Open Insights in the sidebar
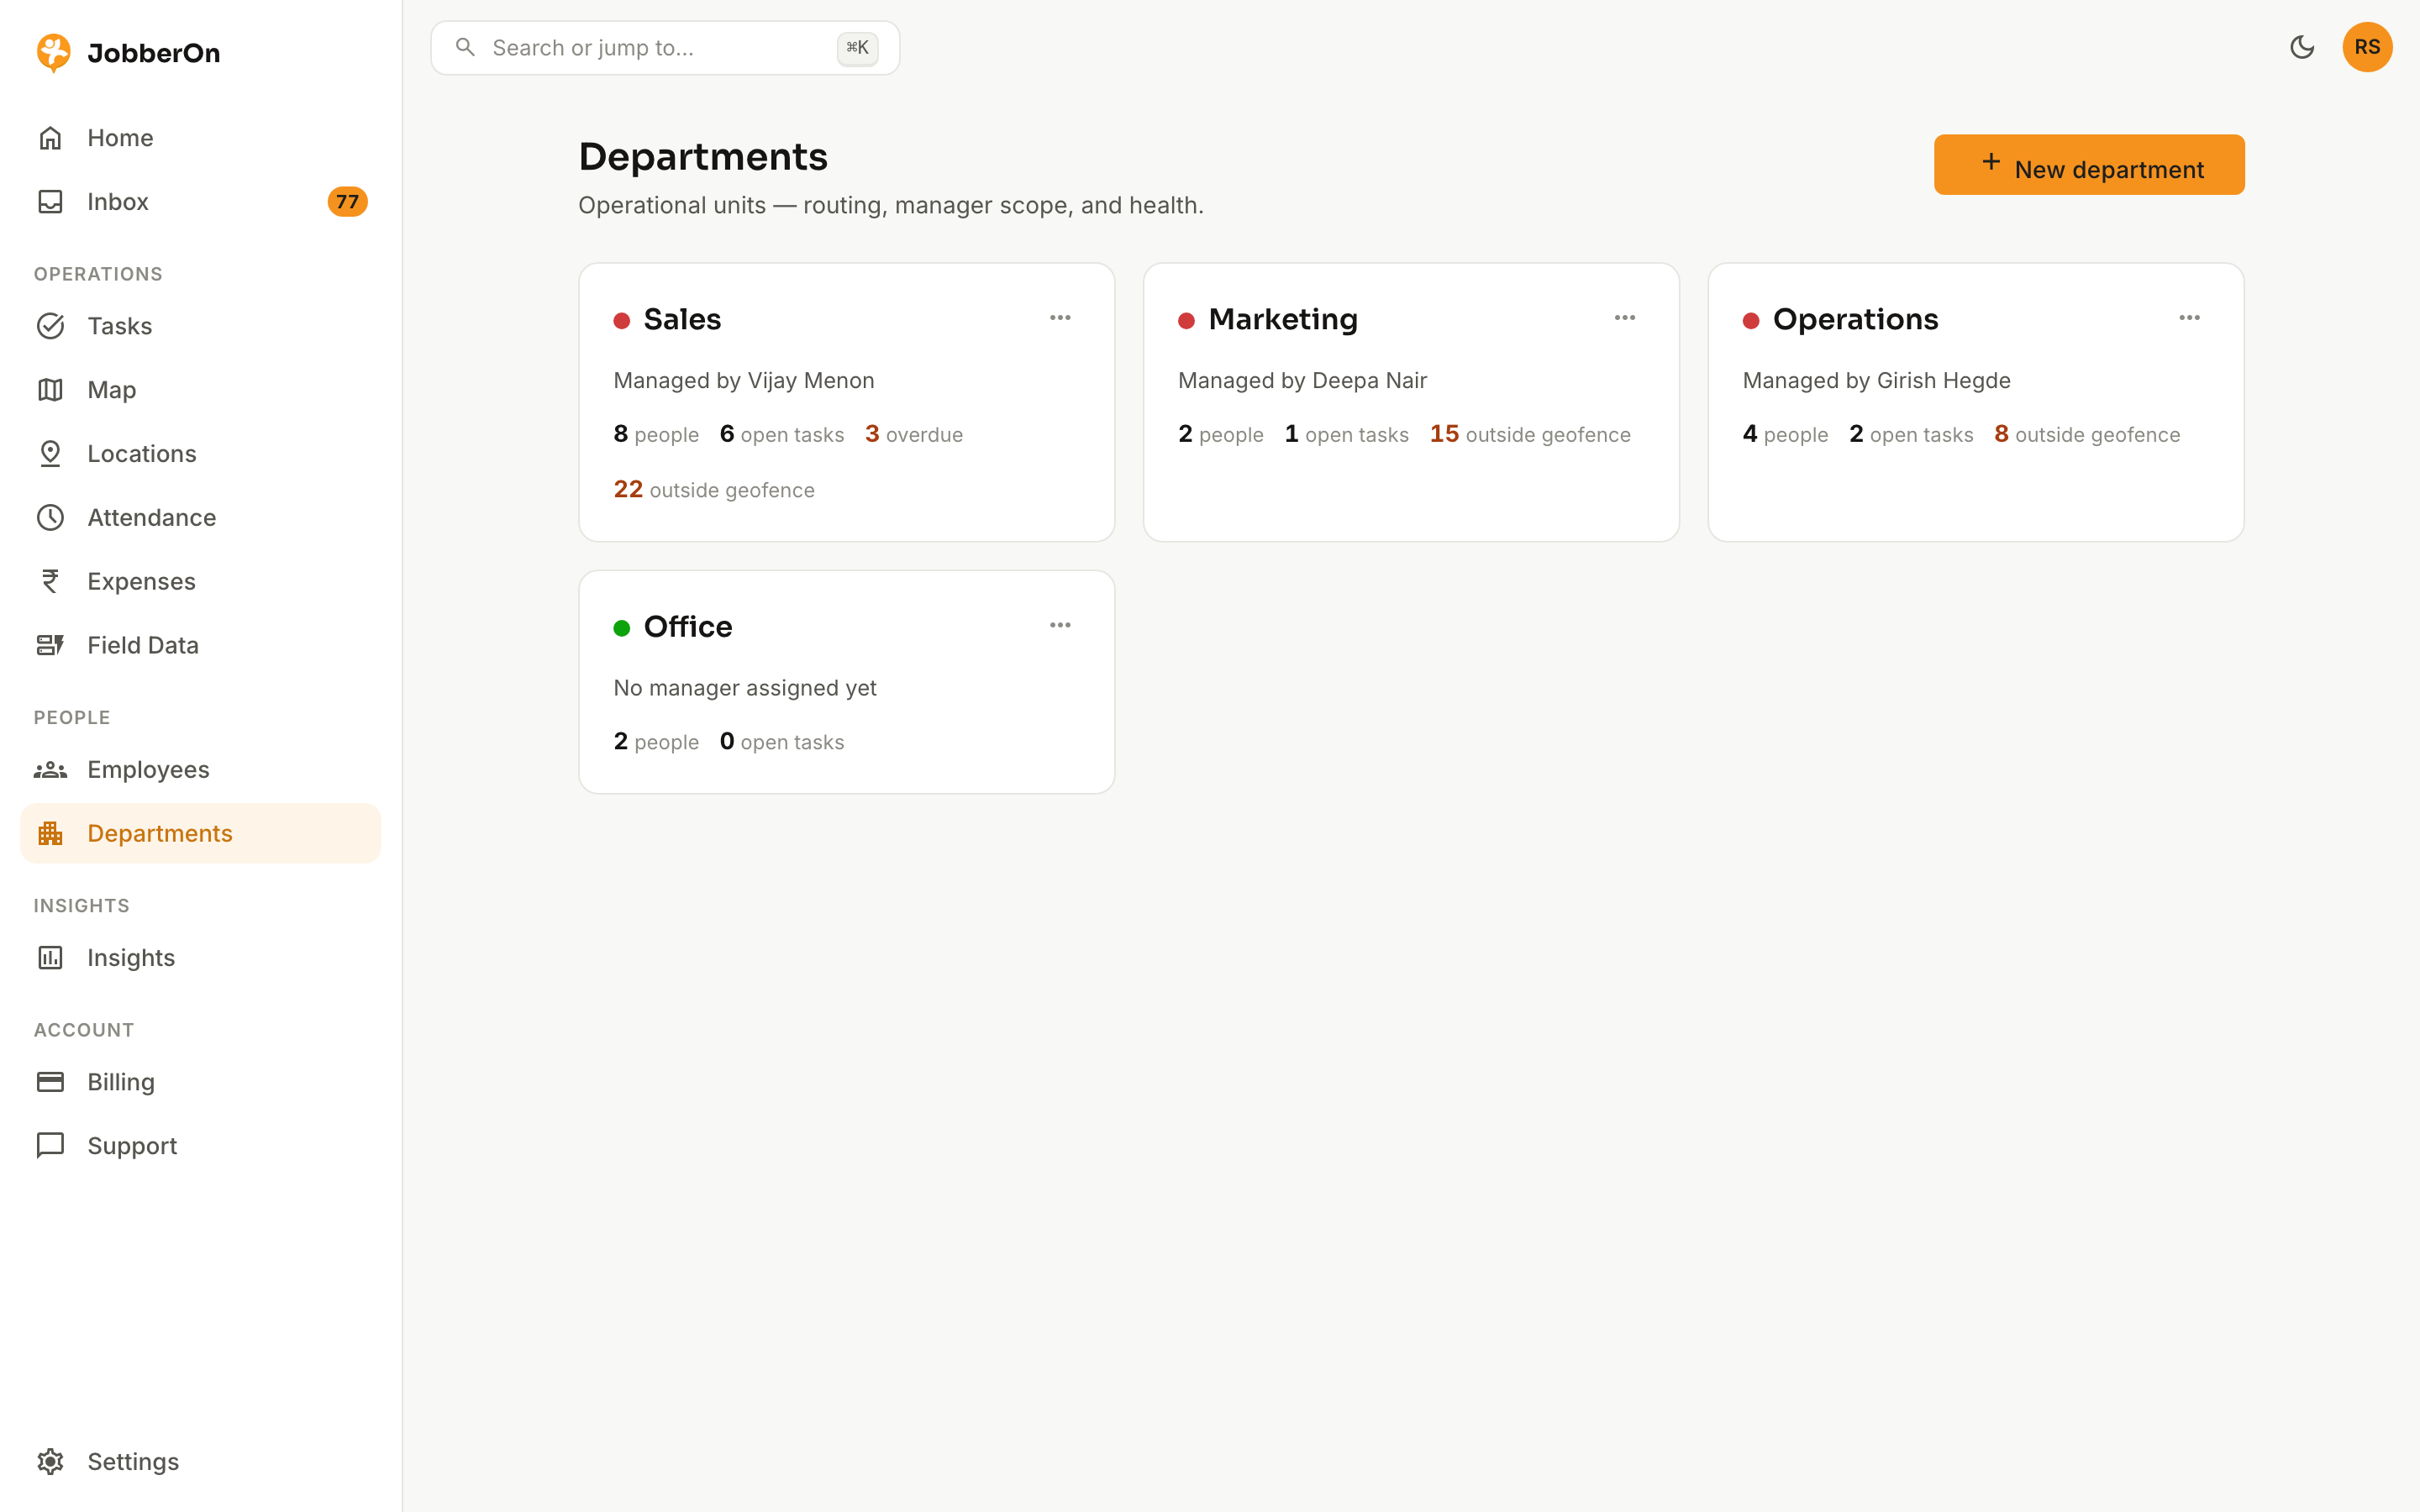Viewport: 2420px width, 1512px height. click(x=200, y=958)
